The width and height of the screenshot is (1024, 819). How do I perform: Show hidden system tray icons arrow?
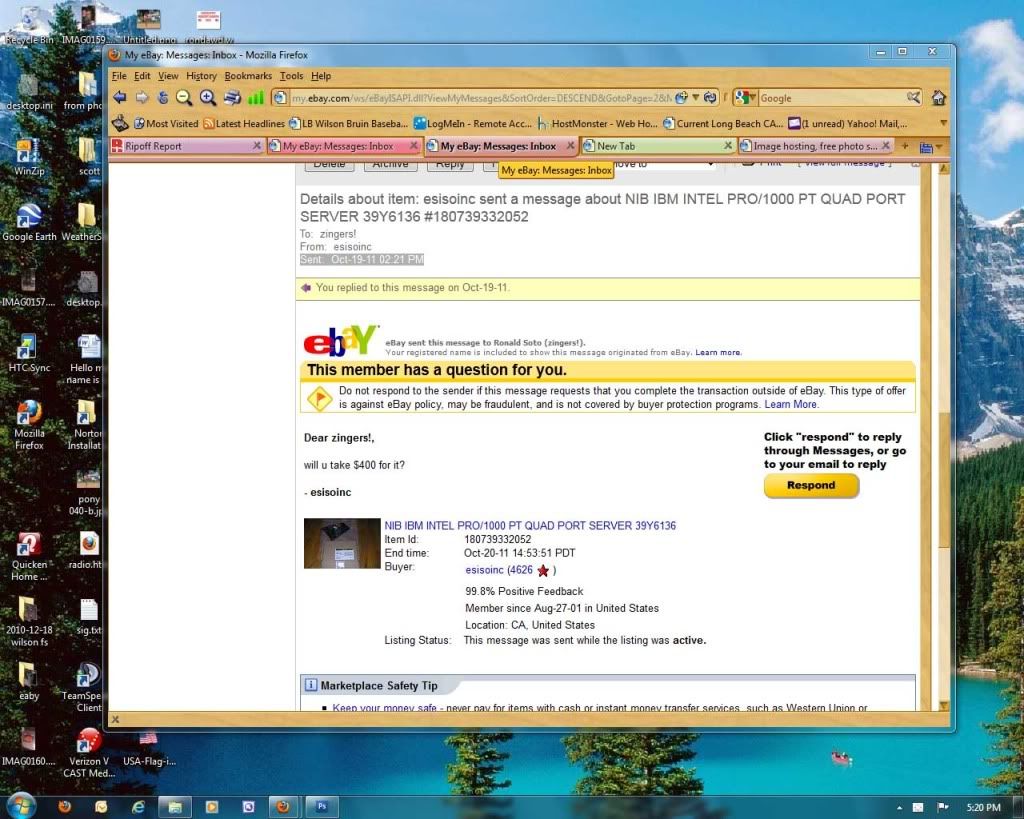click(899, 808)
